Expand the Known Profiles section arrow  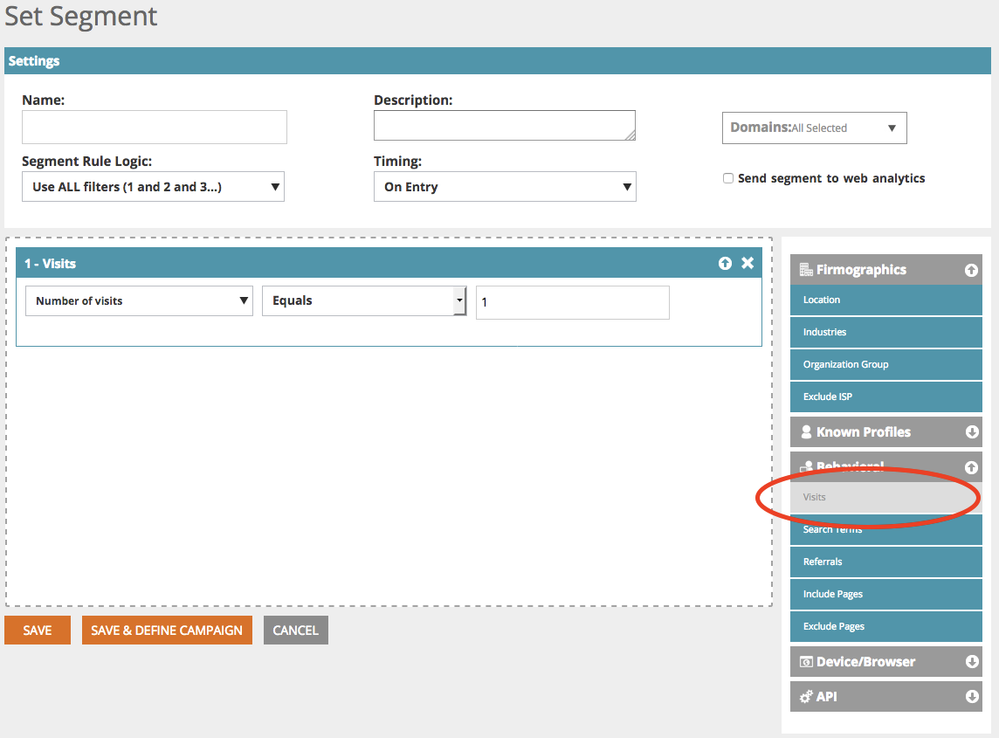[970, 432]
